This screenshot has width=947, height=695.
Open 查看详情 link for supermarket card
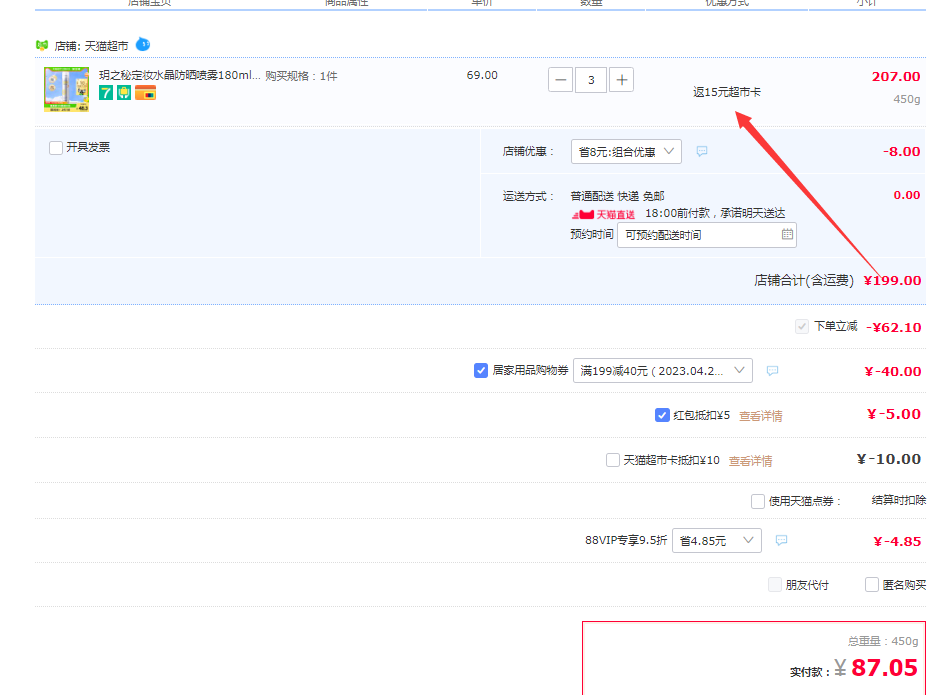point(750,461)
